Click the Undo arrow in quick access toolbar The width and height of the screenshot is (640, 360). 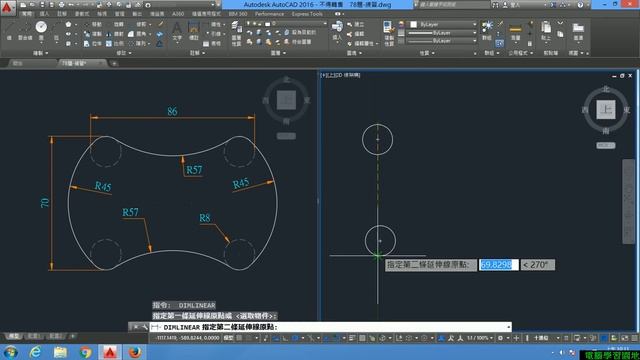point(71,5)
